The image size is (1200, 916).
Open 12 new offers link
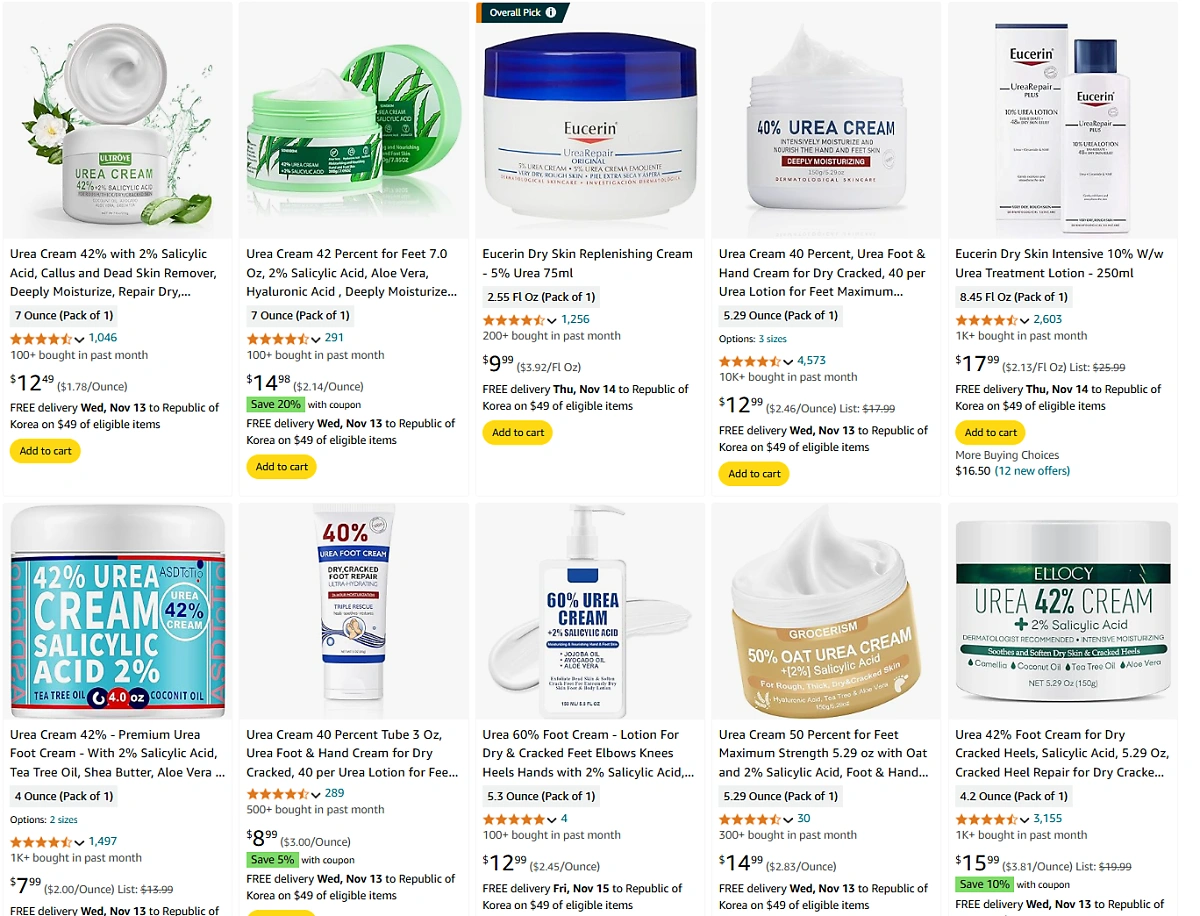[1032, 471]
